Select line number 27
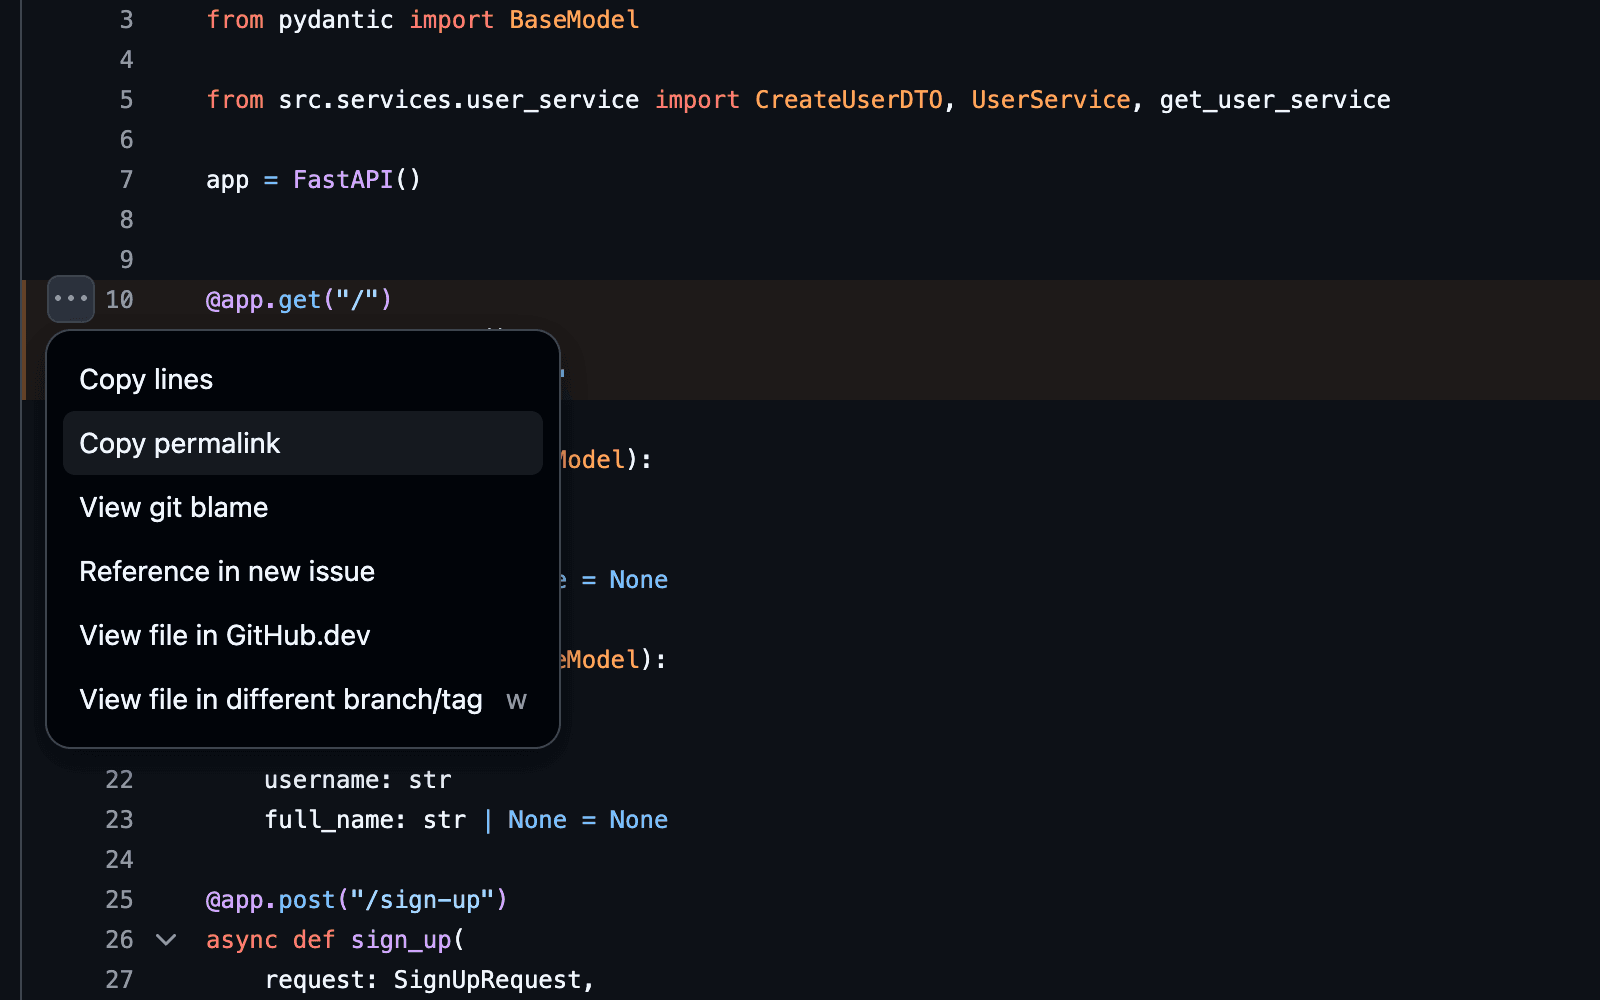Viewport: 1600px width, 1000px height. (119, 979)
